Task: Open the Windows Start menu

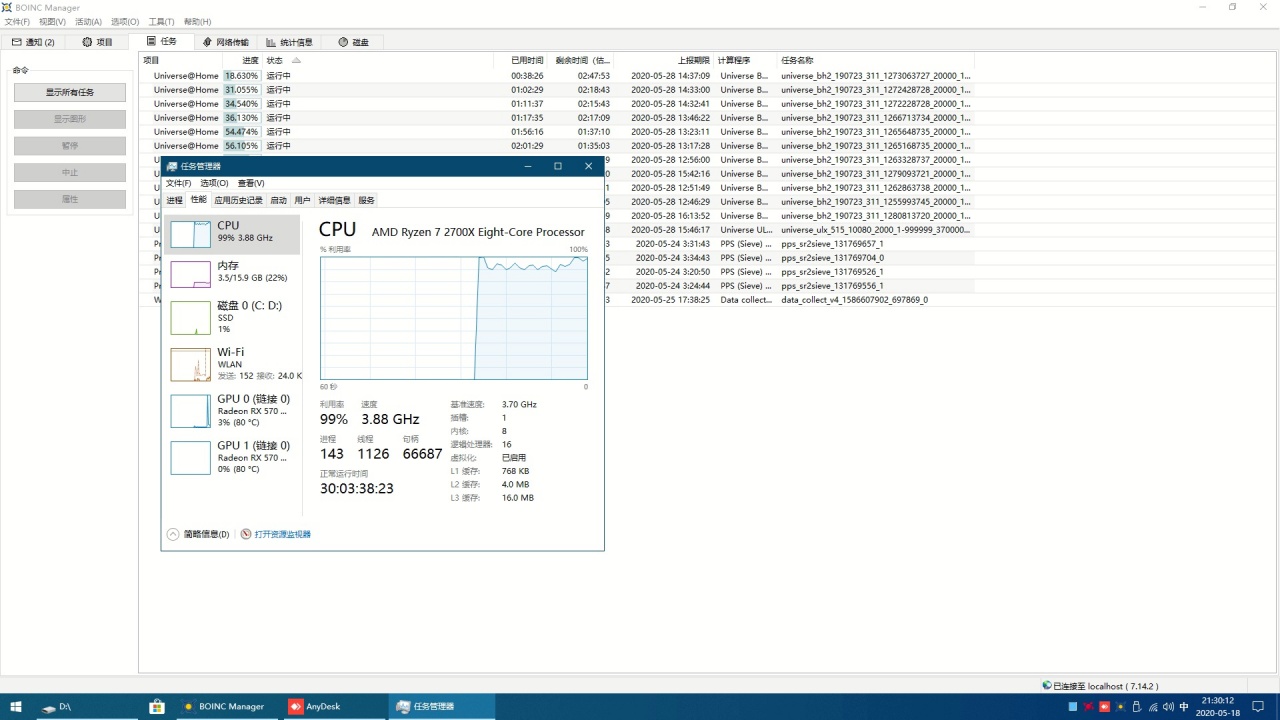Action: coord(16,706)
